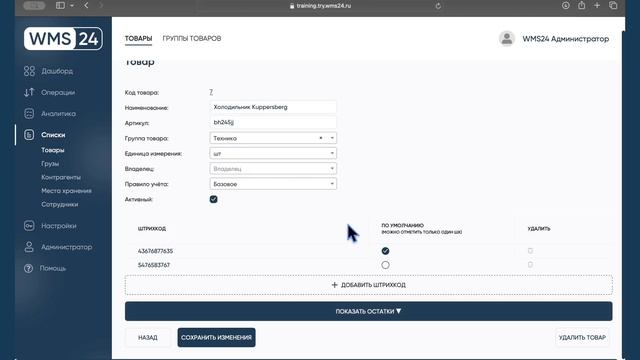The height and width of the screenshot is (360, 640).
Task: Open Места хранения in the sidebar
Action: (x=66, y=191)
